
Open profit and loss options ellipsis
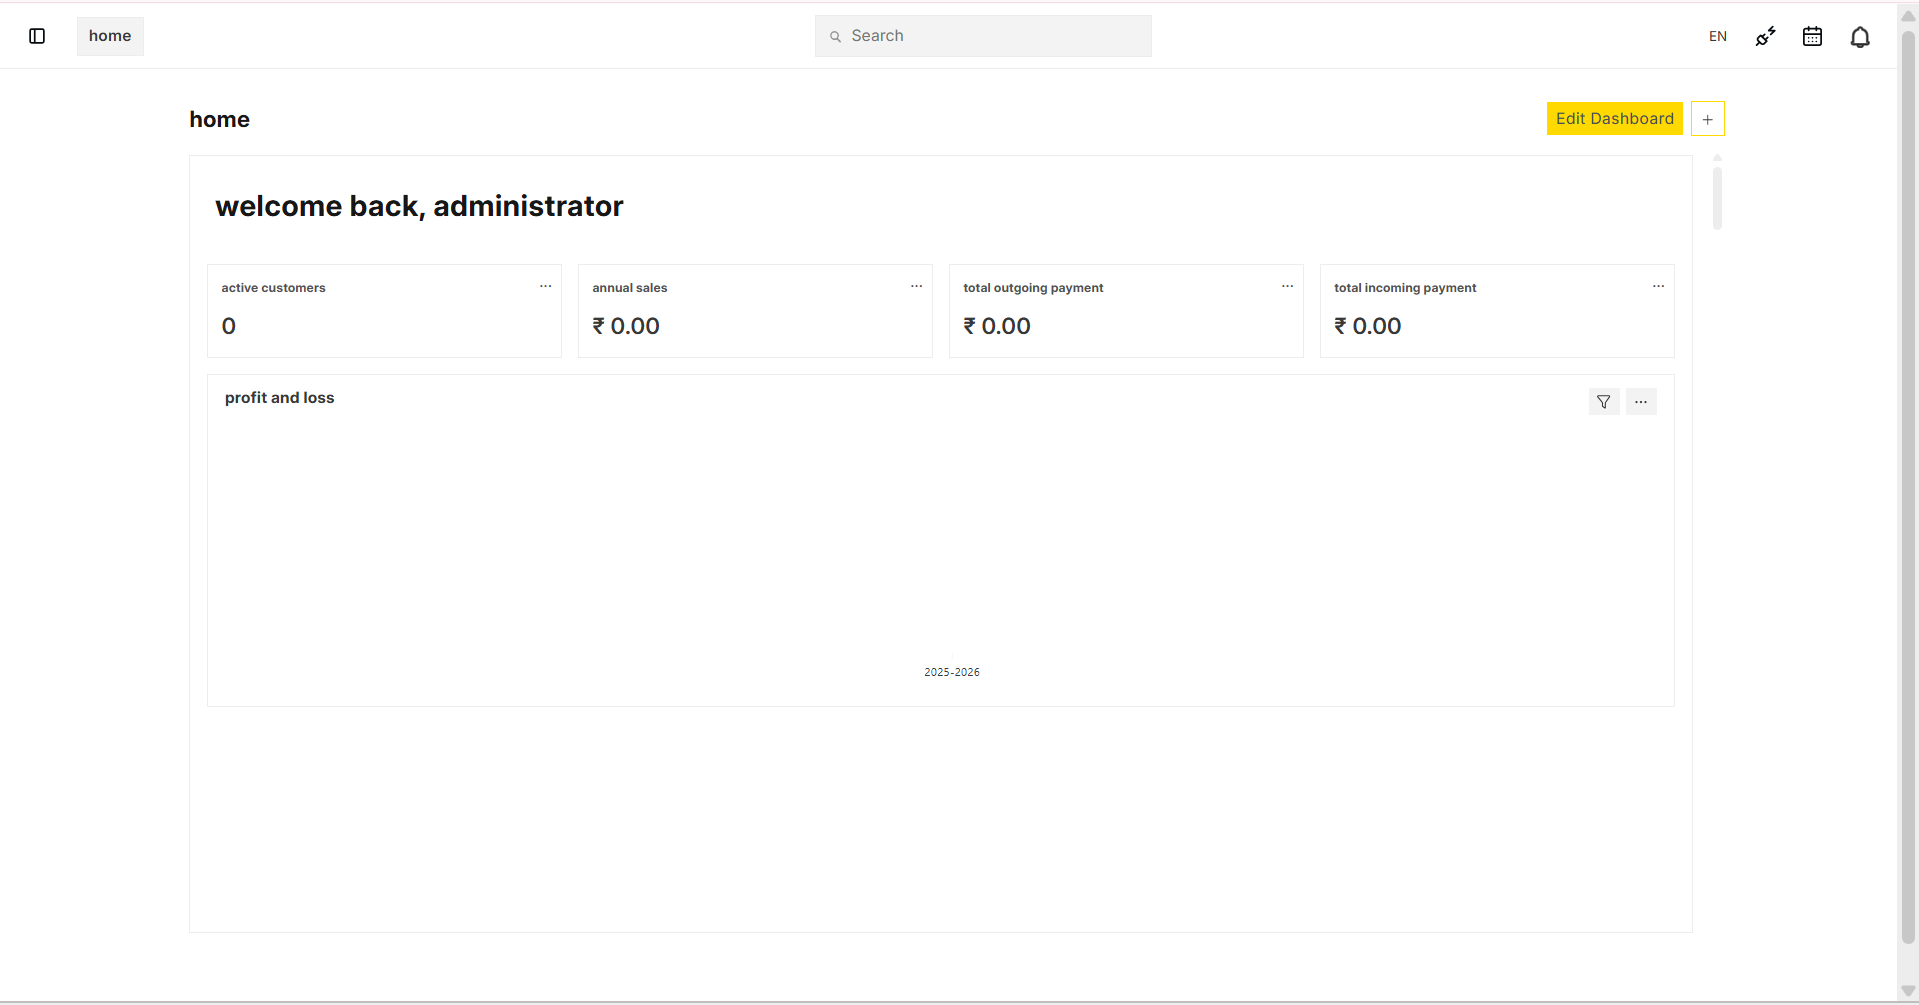point(1640,402)
